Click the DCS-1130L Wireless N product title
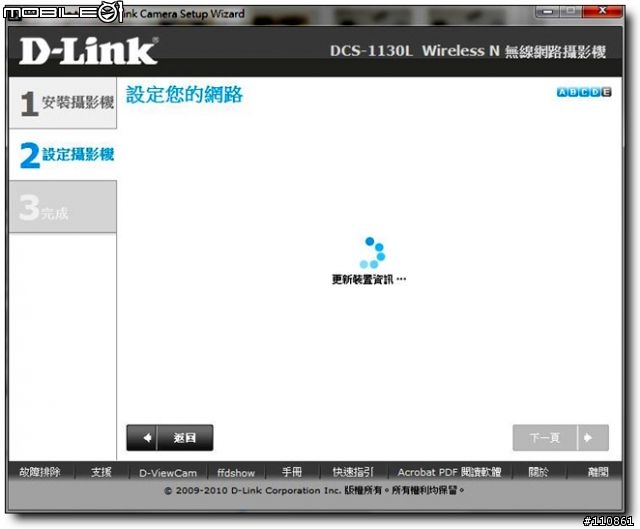640x529 pixels. click(468, 51)
